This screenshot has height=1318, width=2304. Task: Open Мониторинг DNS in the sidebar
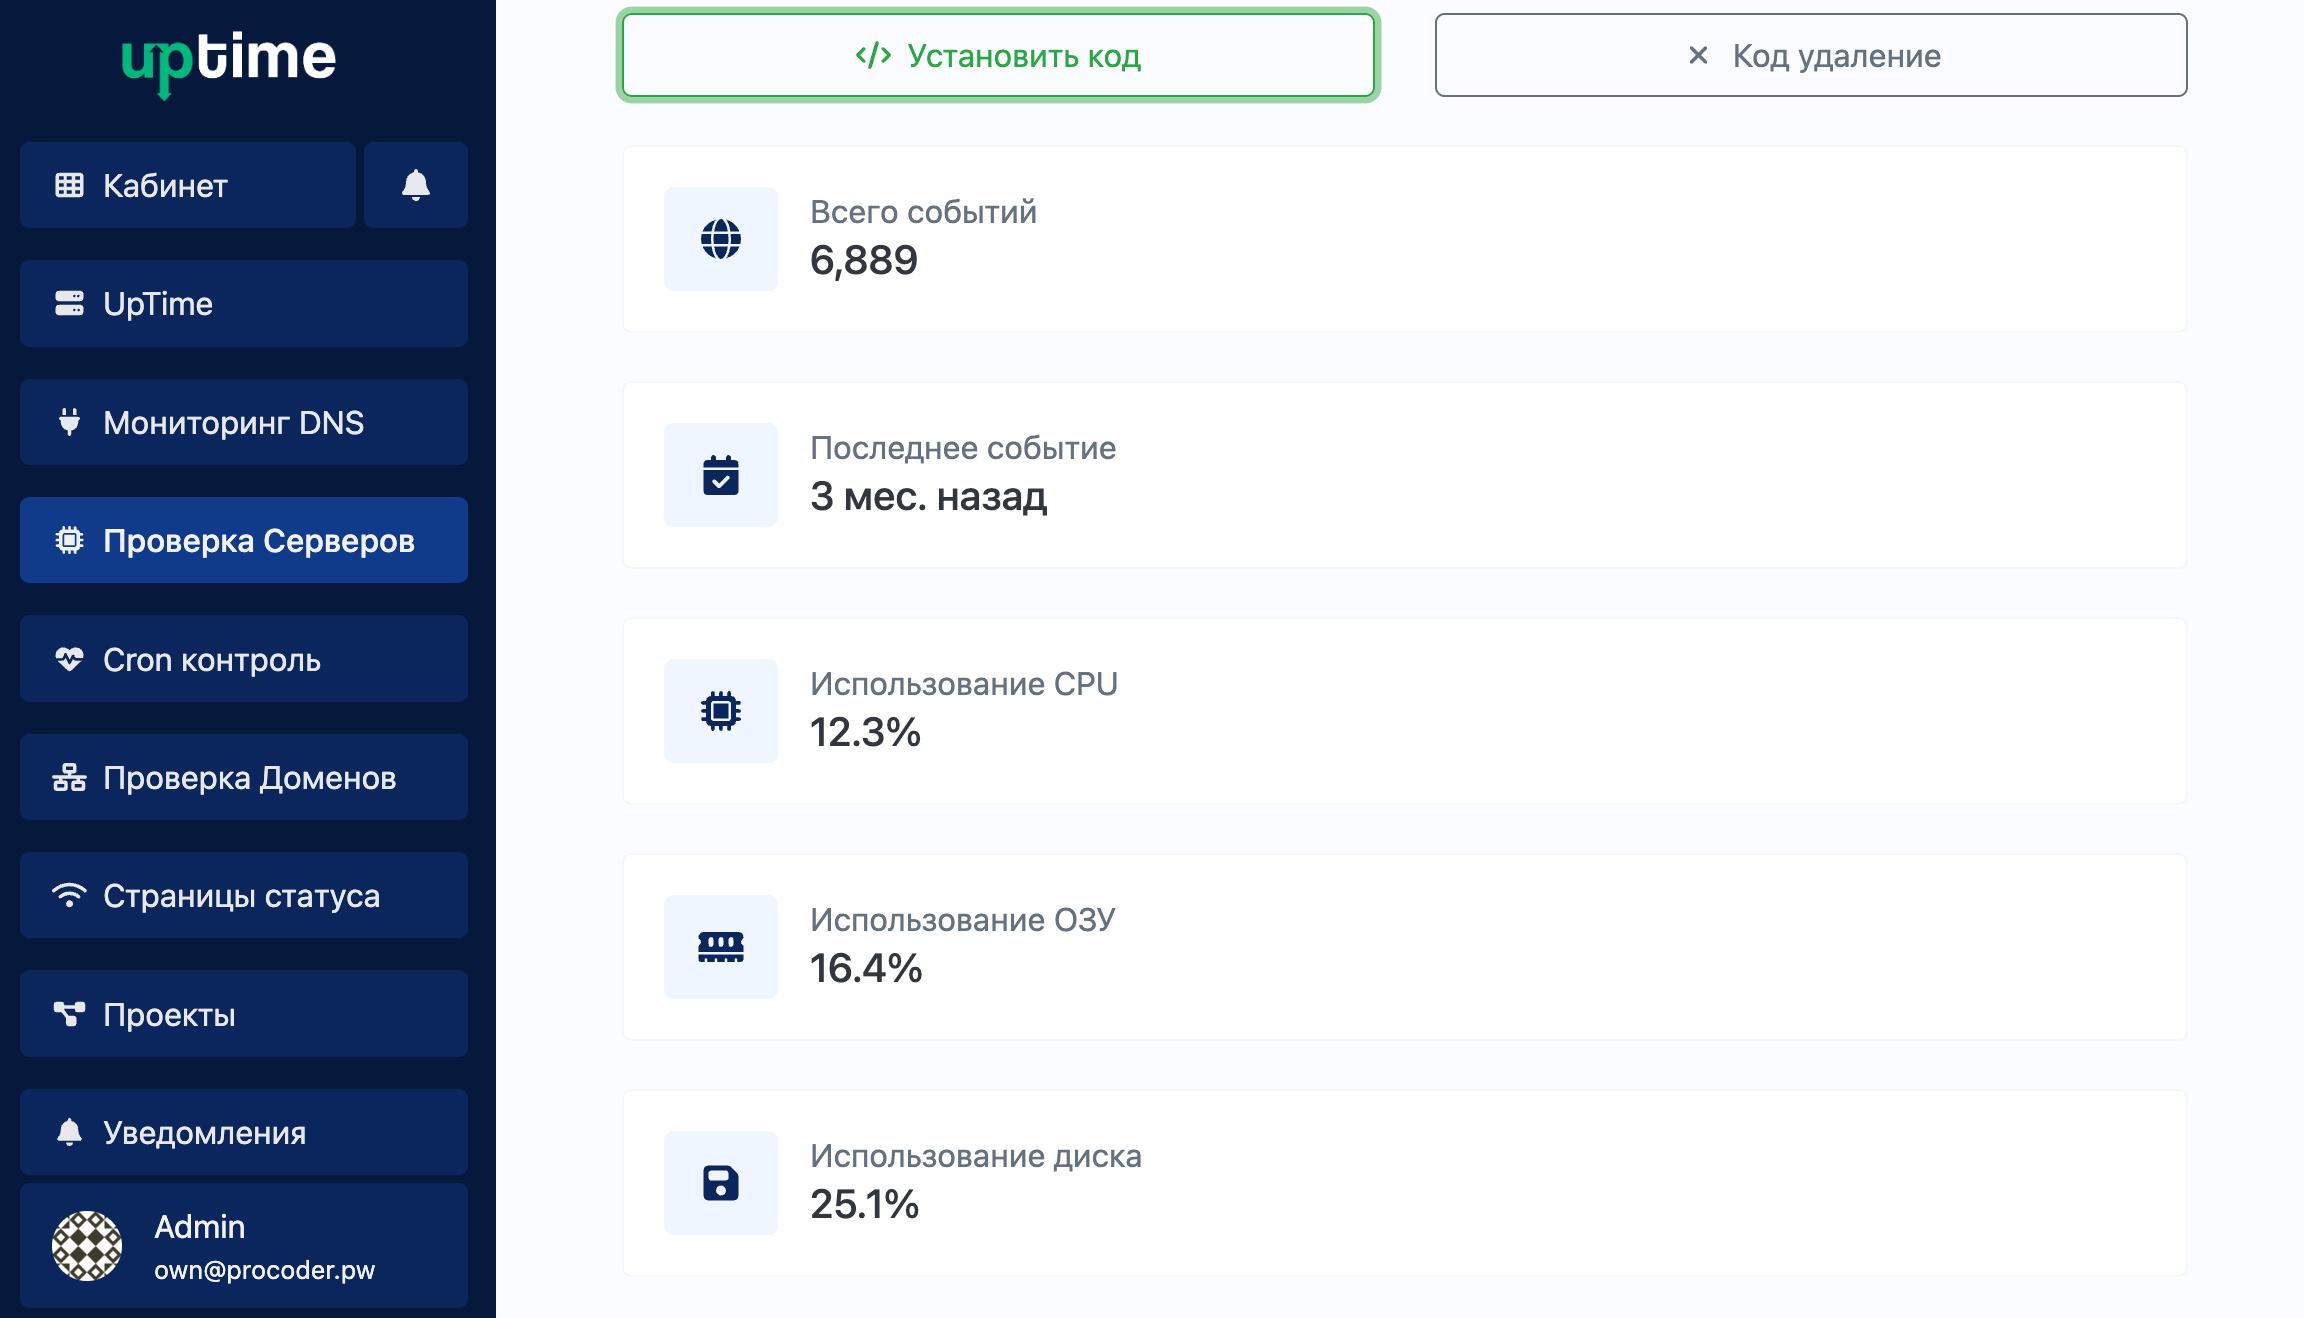pos(243,422)
